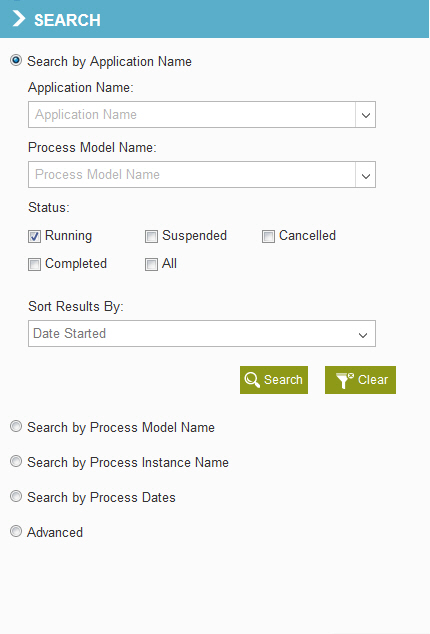Check the Cancelled status checkbox
Viewport: 430px width, 634px height.
(268, 236)
